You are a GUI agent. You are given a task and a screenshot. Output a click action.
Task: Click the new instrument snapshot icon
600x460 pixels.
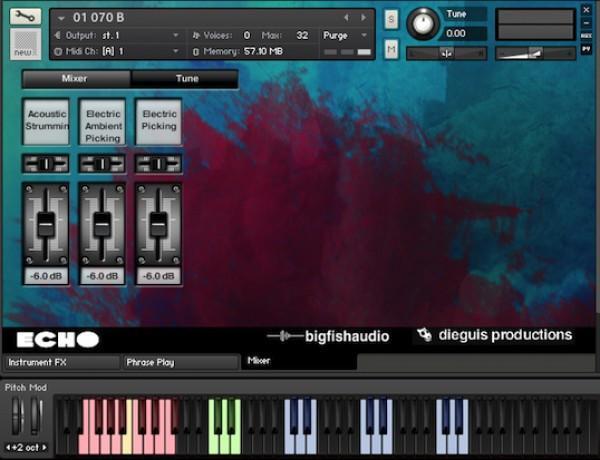pyautogui.click(x=25, y=43)
